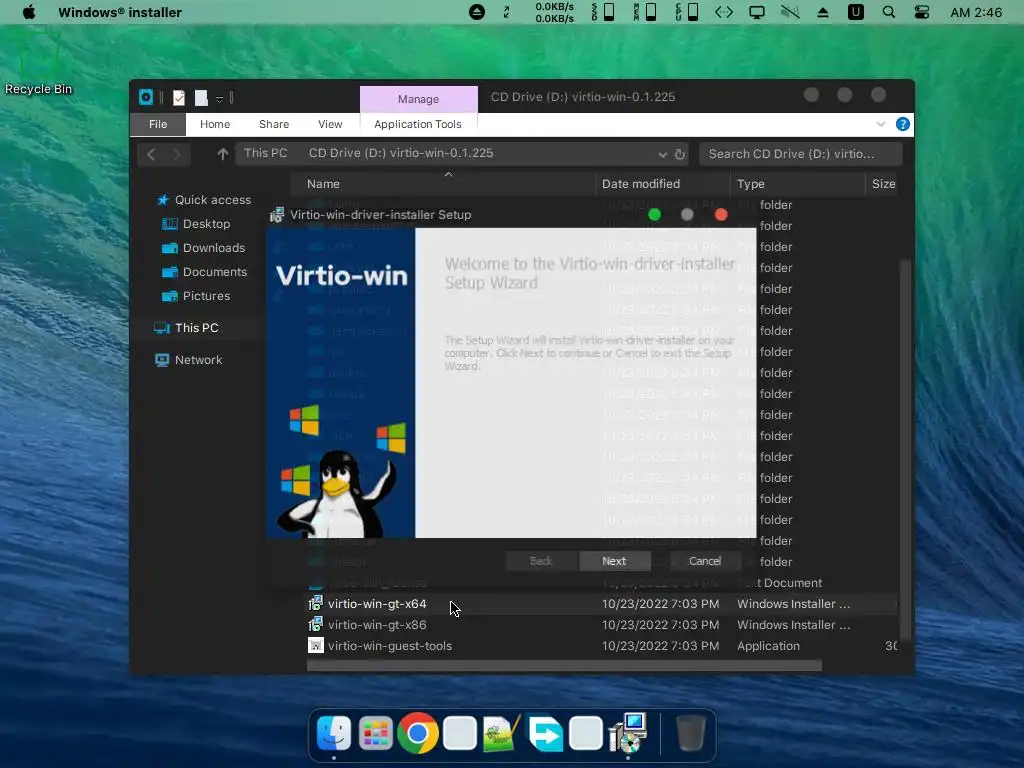This screenshot has width=1024, height=768.
Task: Open the SSD usage meter icon
Action: point(603,12)
